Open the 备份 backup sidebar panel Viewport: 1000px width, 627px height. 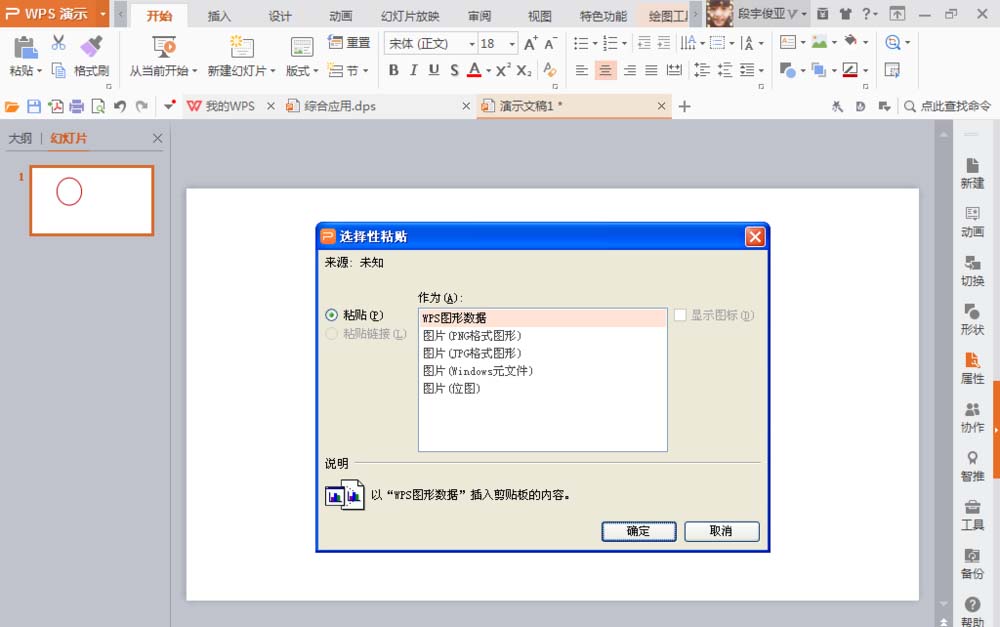click(x=972, y=564)
